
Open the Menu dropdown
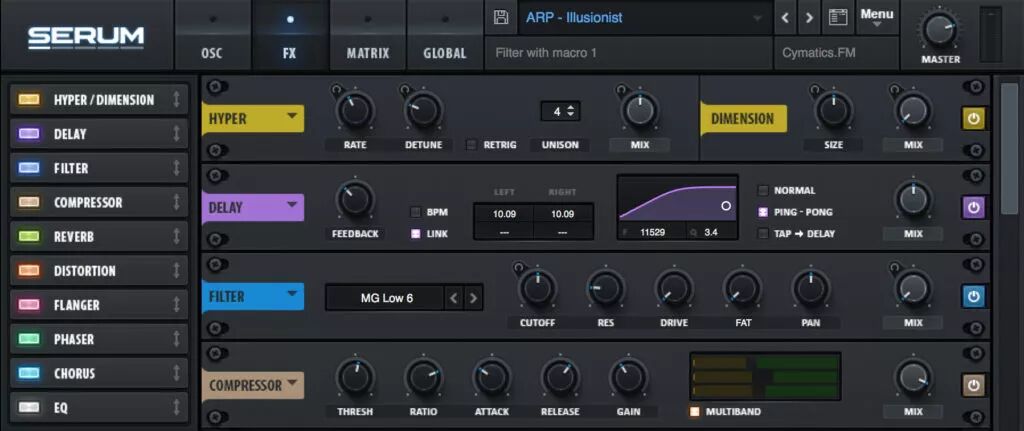(x=876, y=18)
